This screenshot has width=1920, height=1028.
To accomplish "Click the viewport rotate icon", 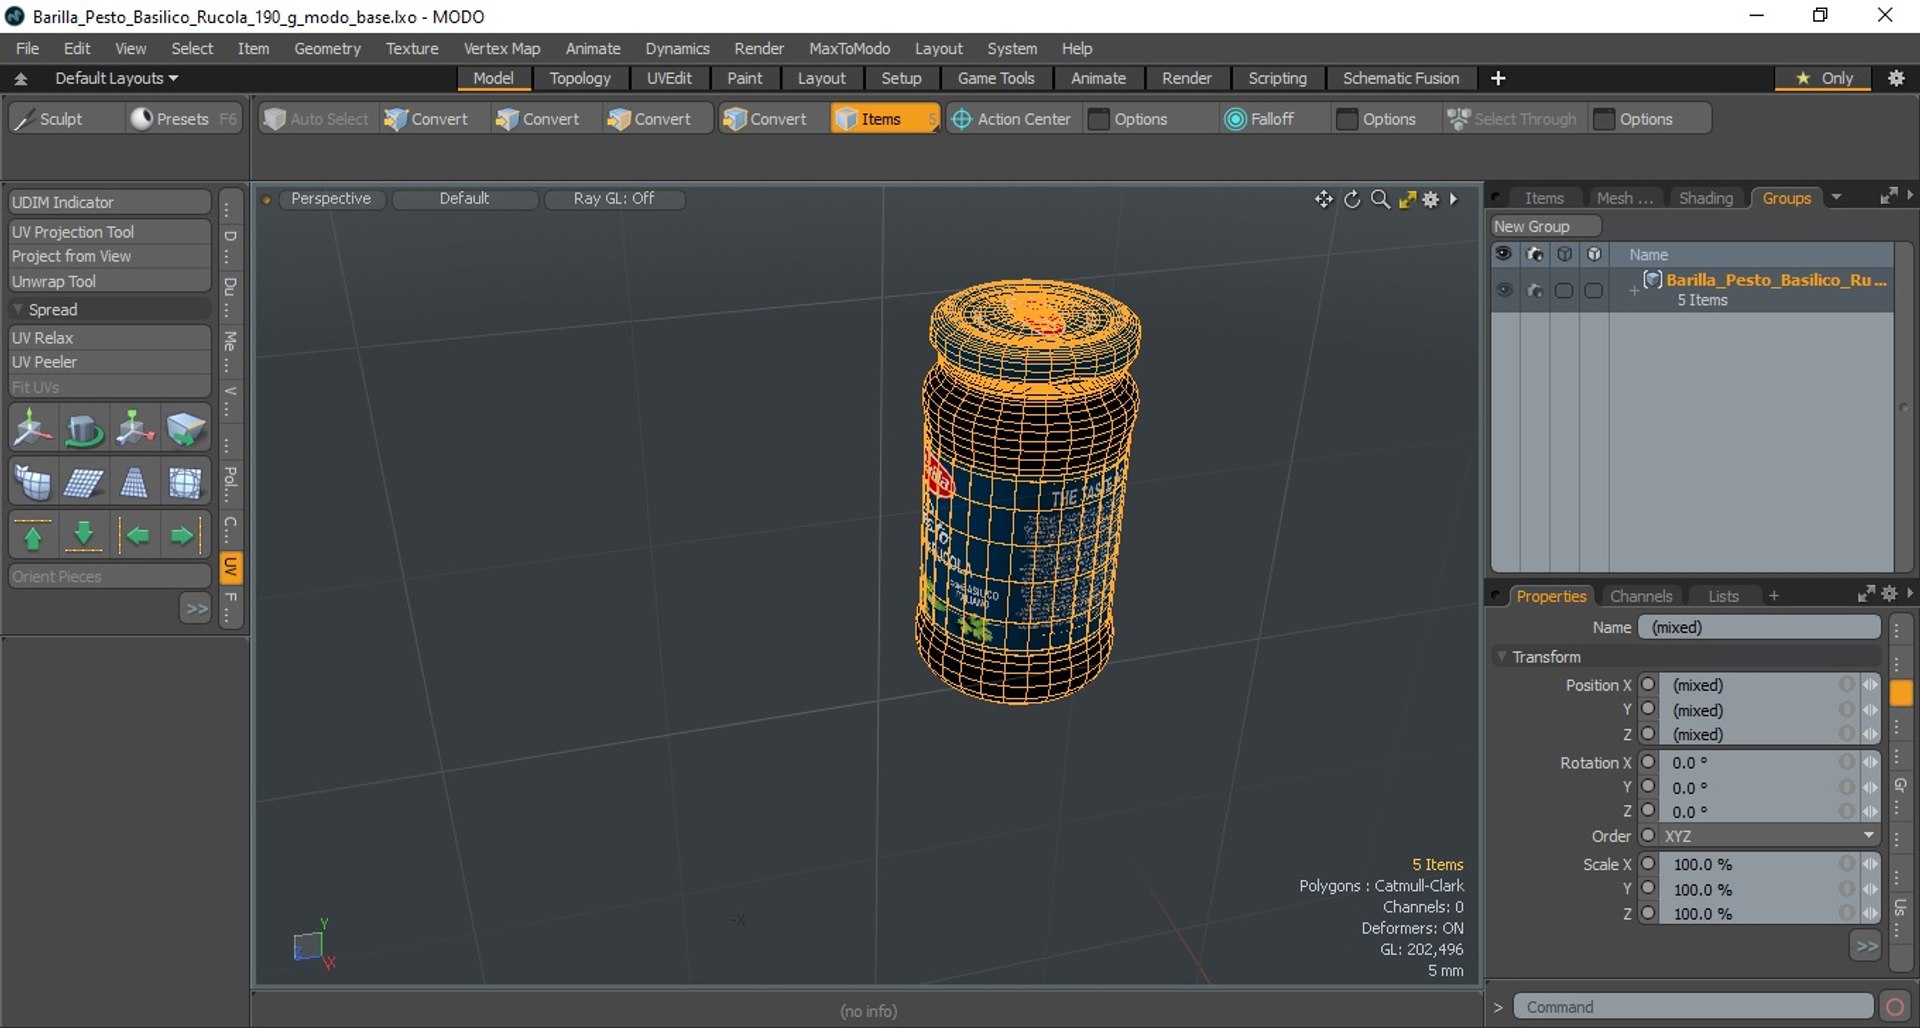I will (x=1352, y=199).
